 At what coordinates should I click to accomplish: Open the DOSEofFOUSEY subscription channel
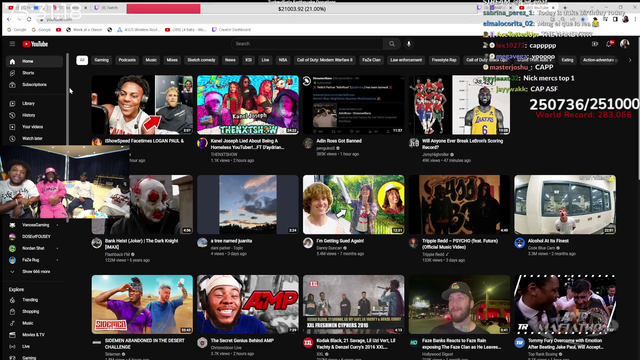pyautogui.click(x=34, y=236)
